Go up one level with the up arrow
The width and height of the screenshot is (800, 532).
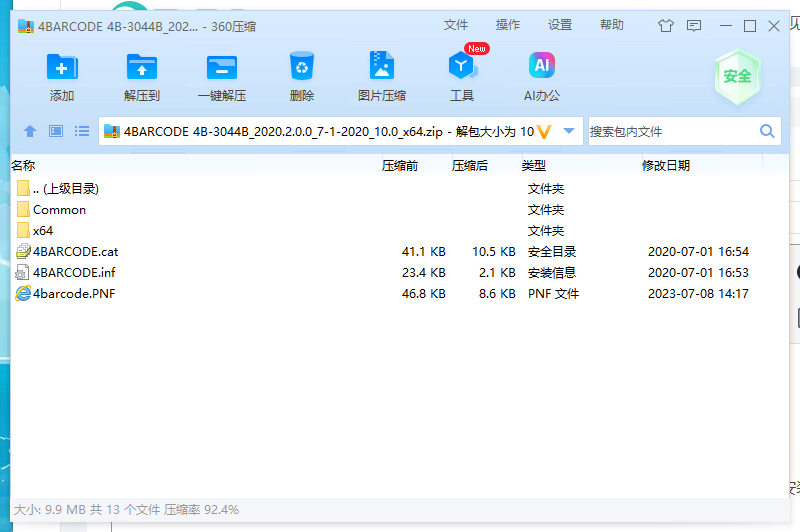pos(30,131)
